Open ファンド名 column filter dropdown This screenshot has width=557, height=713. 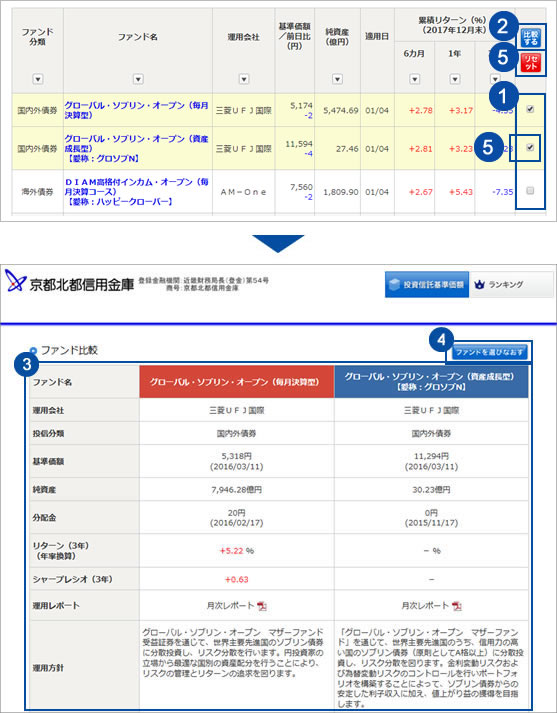tap(138, 79)
